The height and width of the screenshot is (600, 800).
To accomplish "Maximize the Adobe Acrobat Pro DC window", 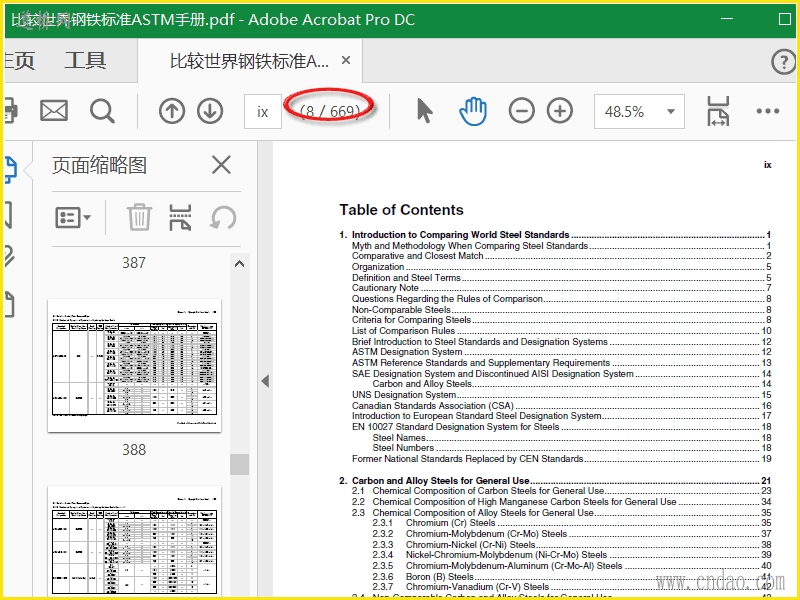I will [785, 19].
